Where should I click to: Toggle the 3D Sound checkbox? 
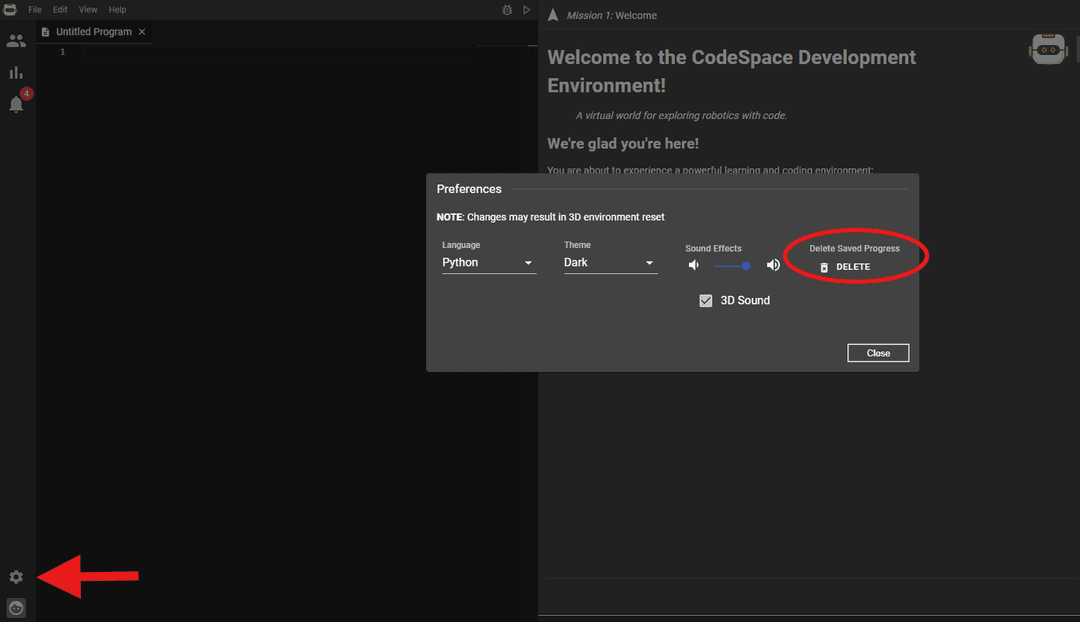[x=705, y=300]
